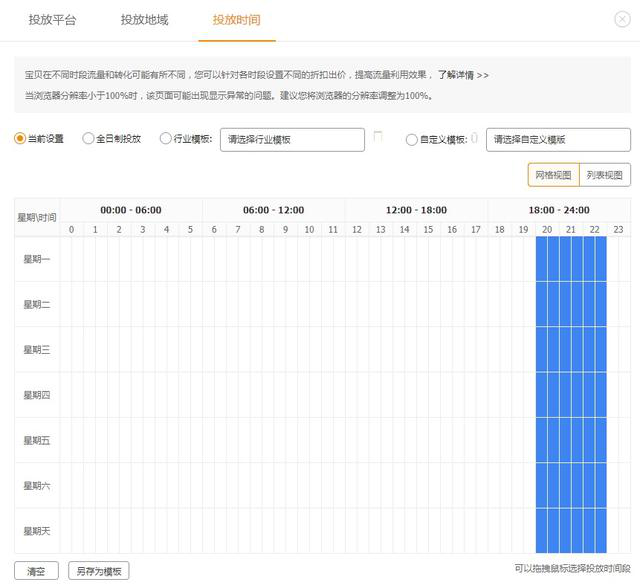Click the 星期五 row label
This screenshot has height=588, width=640.
pyautogui.click(x=37, y=440)
